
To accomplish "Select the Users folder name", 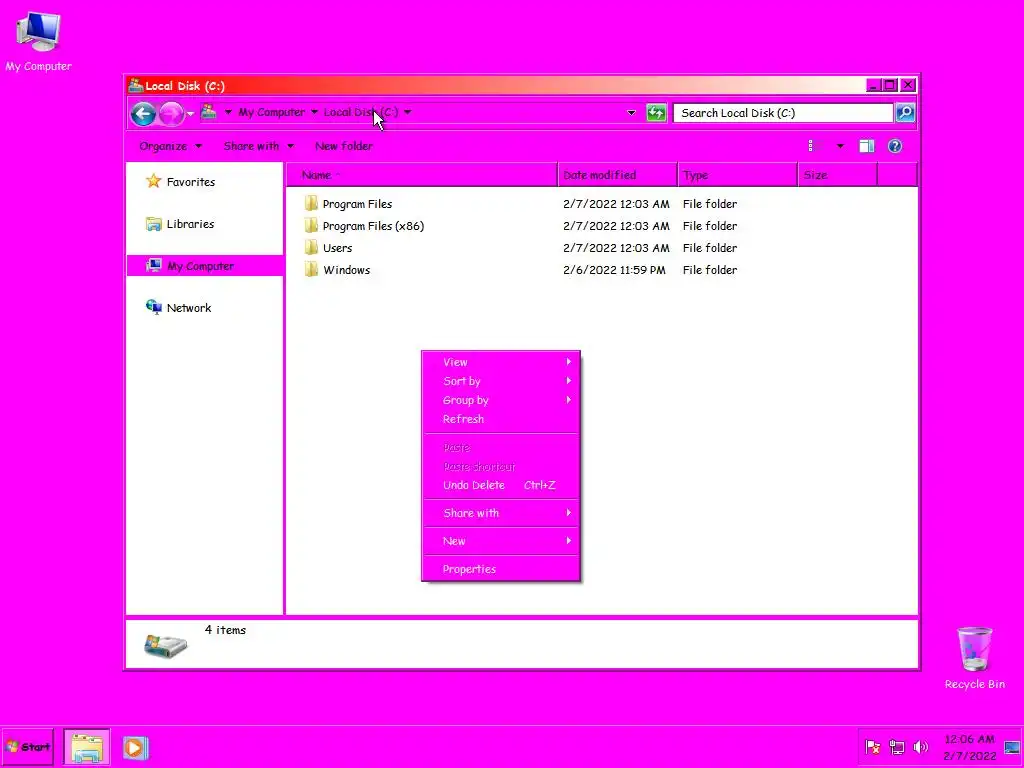I will point(337,248).
